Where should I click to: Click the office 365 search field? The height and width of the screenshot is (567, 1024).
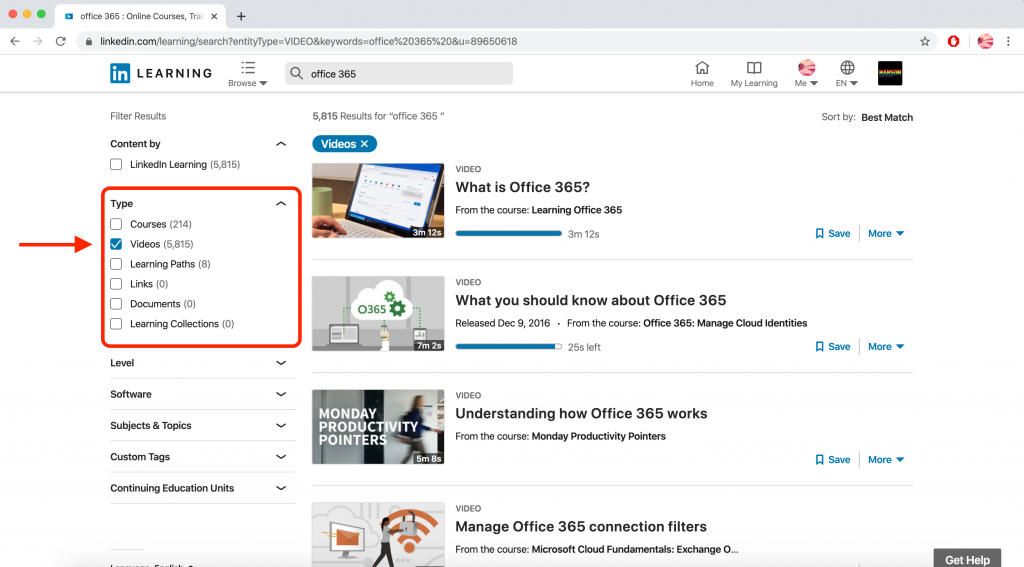(399, 73)
